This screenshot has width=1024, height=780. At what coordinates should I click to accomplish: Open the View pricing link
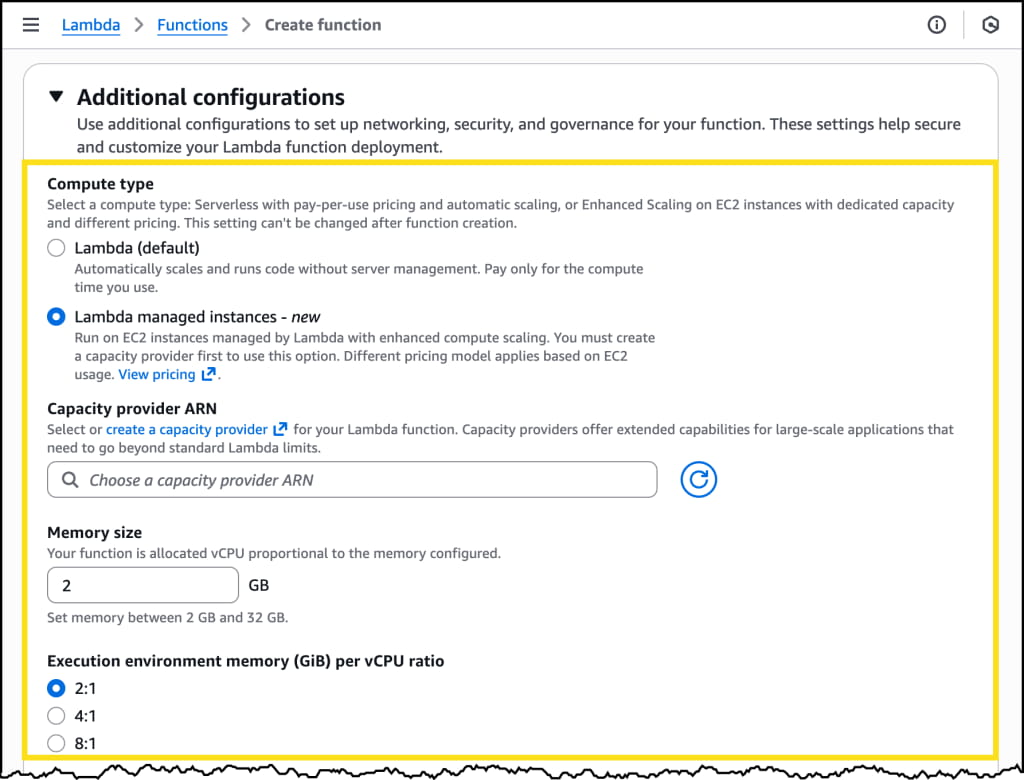tap(156, 374)
